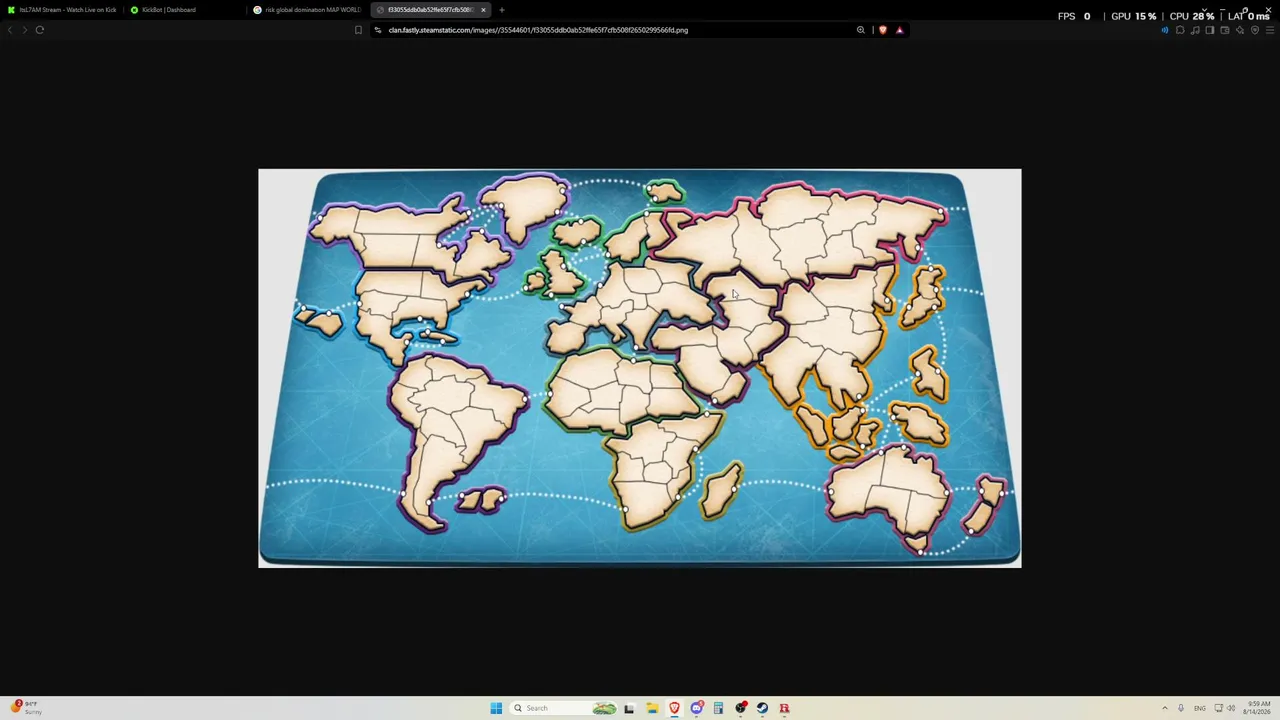Open the Brave browser taskbar icon
Image resolution: width=1280 pixels, height=720 pixels.
[674, 708]
